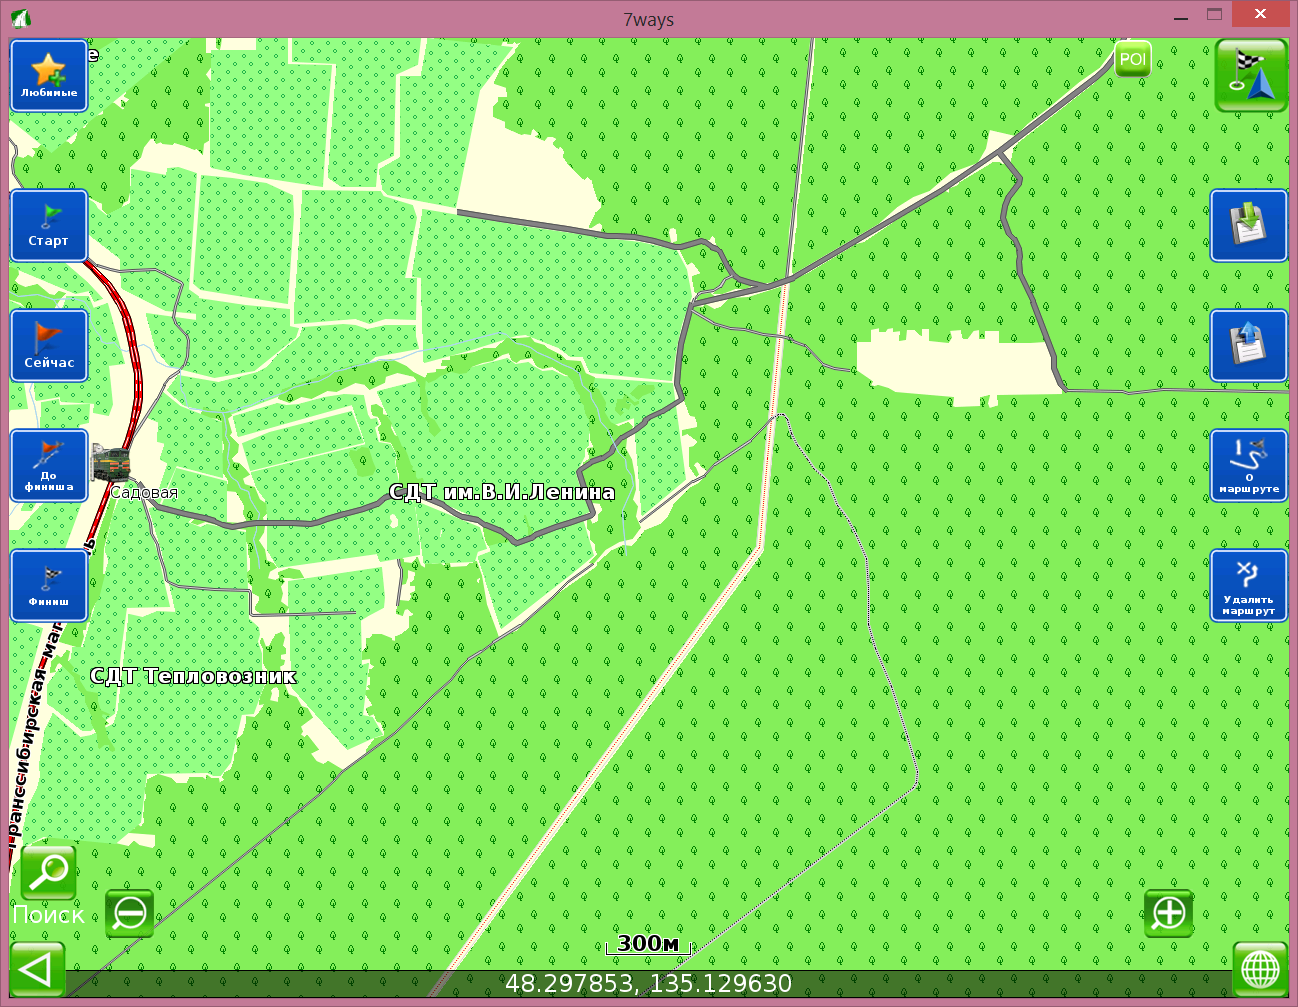Open the Любимые favorites star button
This screenshot has height=1007, width=1298.
pyautogui.click(x=49, y=76)
